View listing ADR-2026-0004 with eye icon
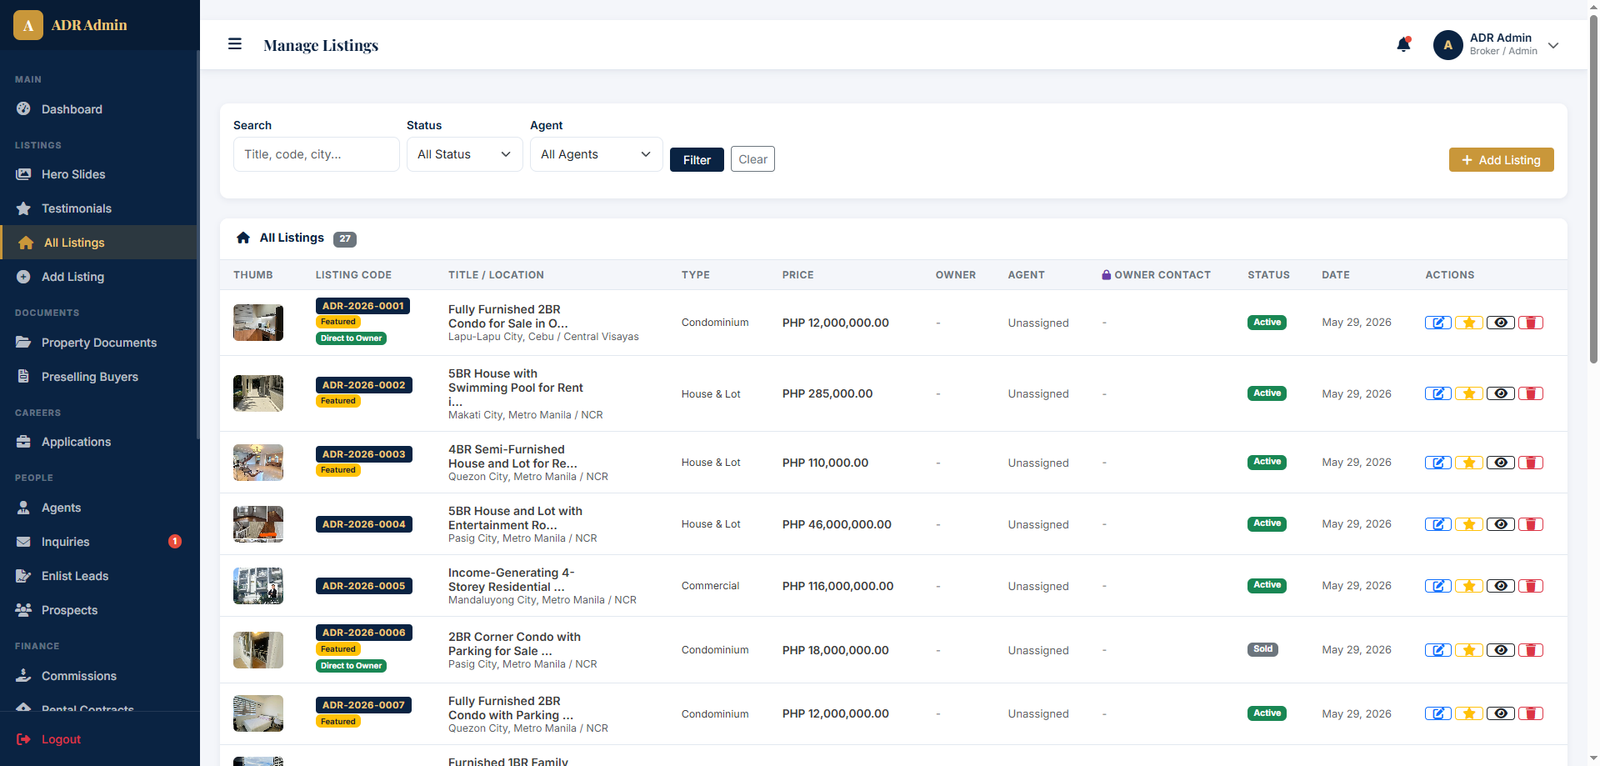1600x766 pixels. [1500, 525]
